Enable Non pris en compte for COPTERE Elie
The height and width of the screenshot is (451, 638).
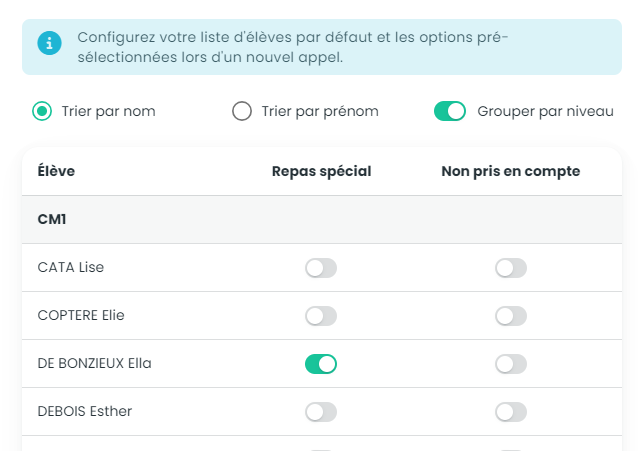(x=511, y=316)
